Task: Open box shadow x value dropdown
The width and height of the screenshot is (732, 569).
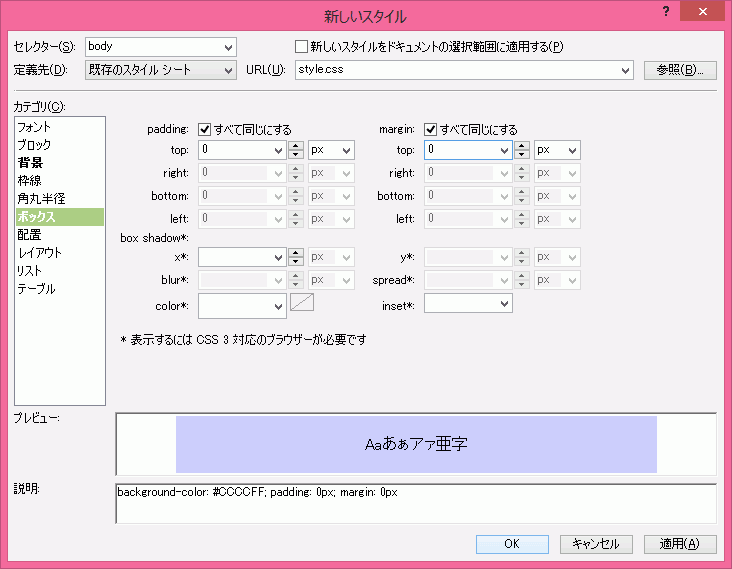Action: (x=278, y=257)
